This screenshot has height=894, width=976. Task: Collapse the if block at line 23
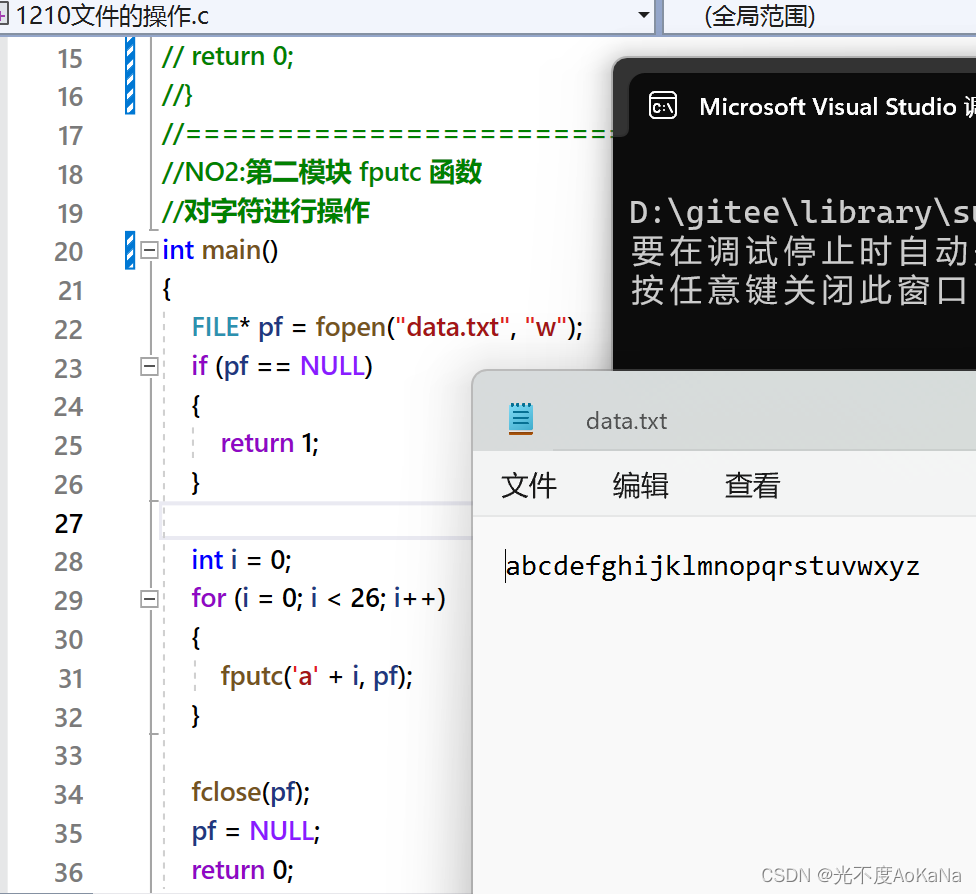(x=148, y=366)
